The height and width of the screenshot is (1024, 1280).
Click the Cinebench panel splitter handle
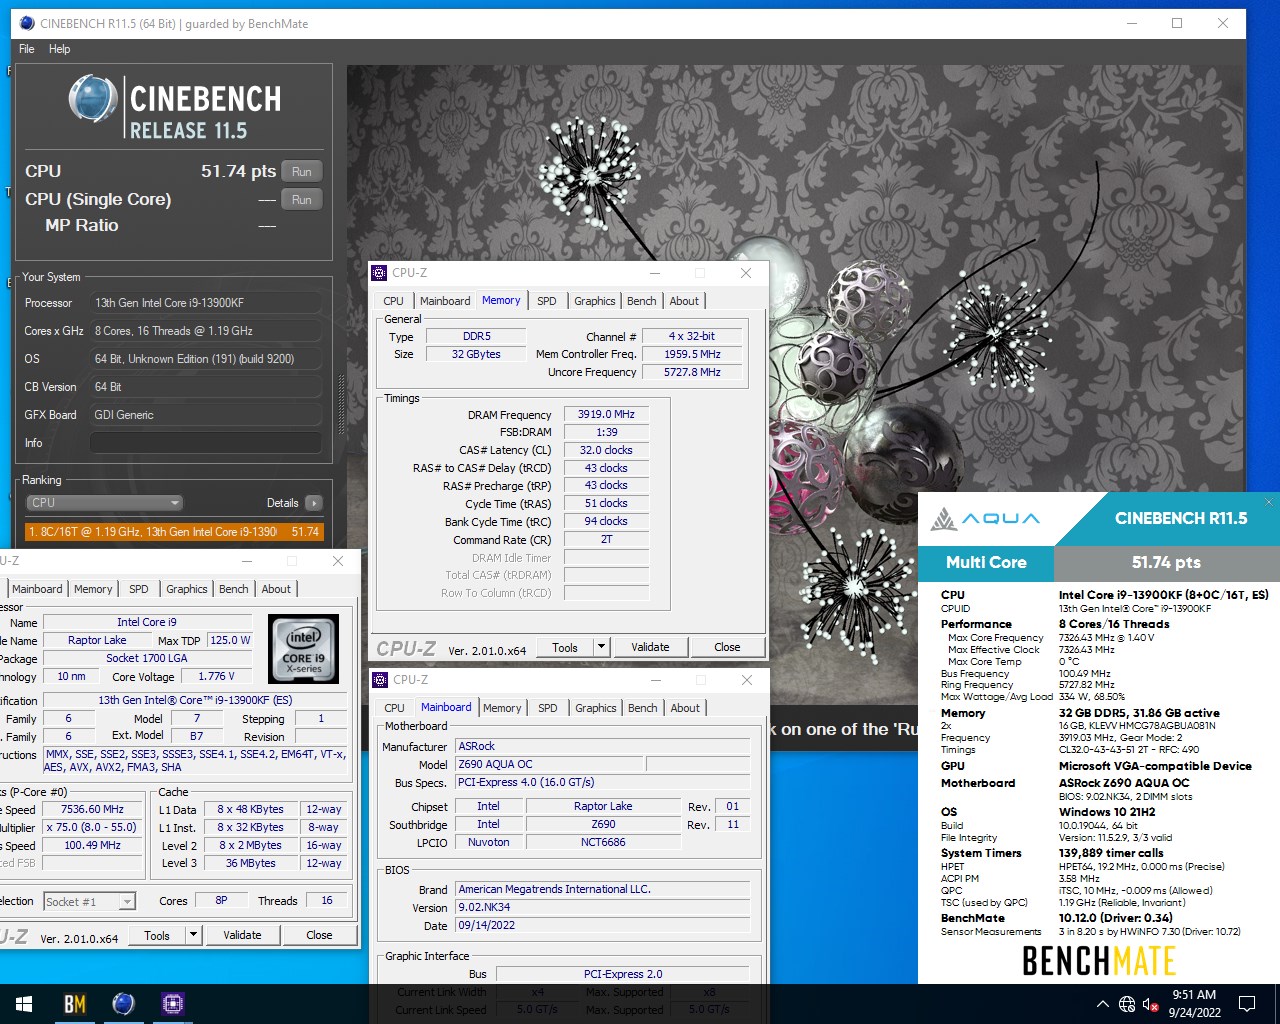(341, 404)
